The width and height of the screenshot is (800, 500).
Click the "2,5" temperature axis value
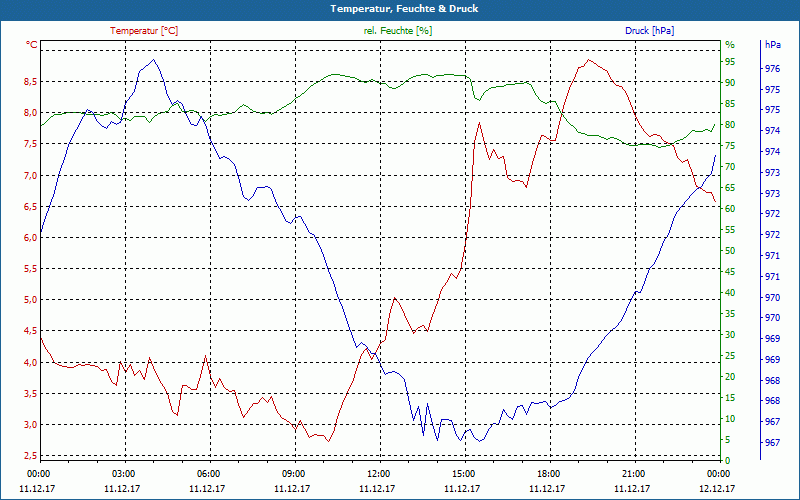[31, 456]
